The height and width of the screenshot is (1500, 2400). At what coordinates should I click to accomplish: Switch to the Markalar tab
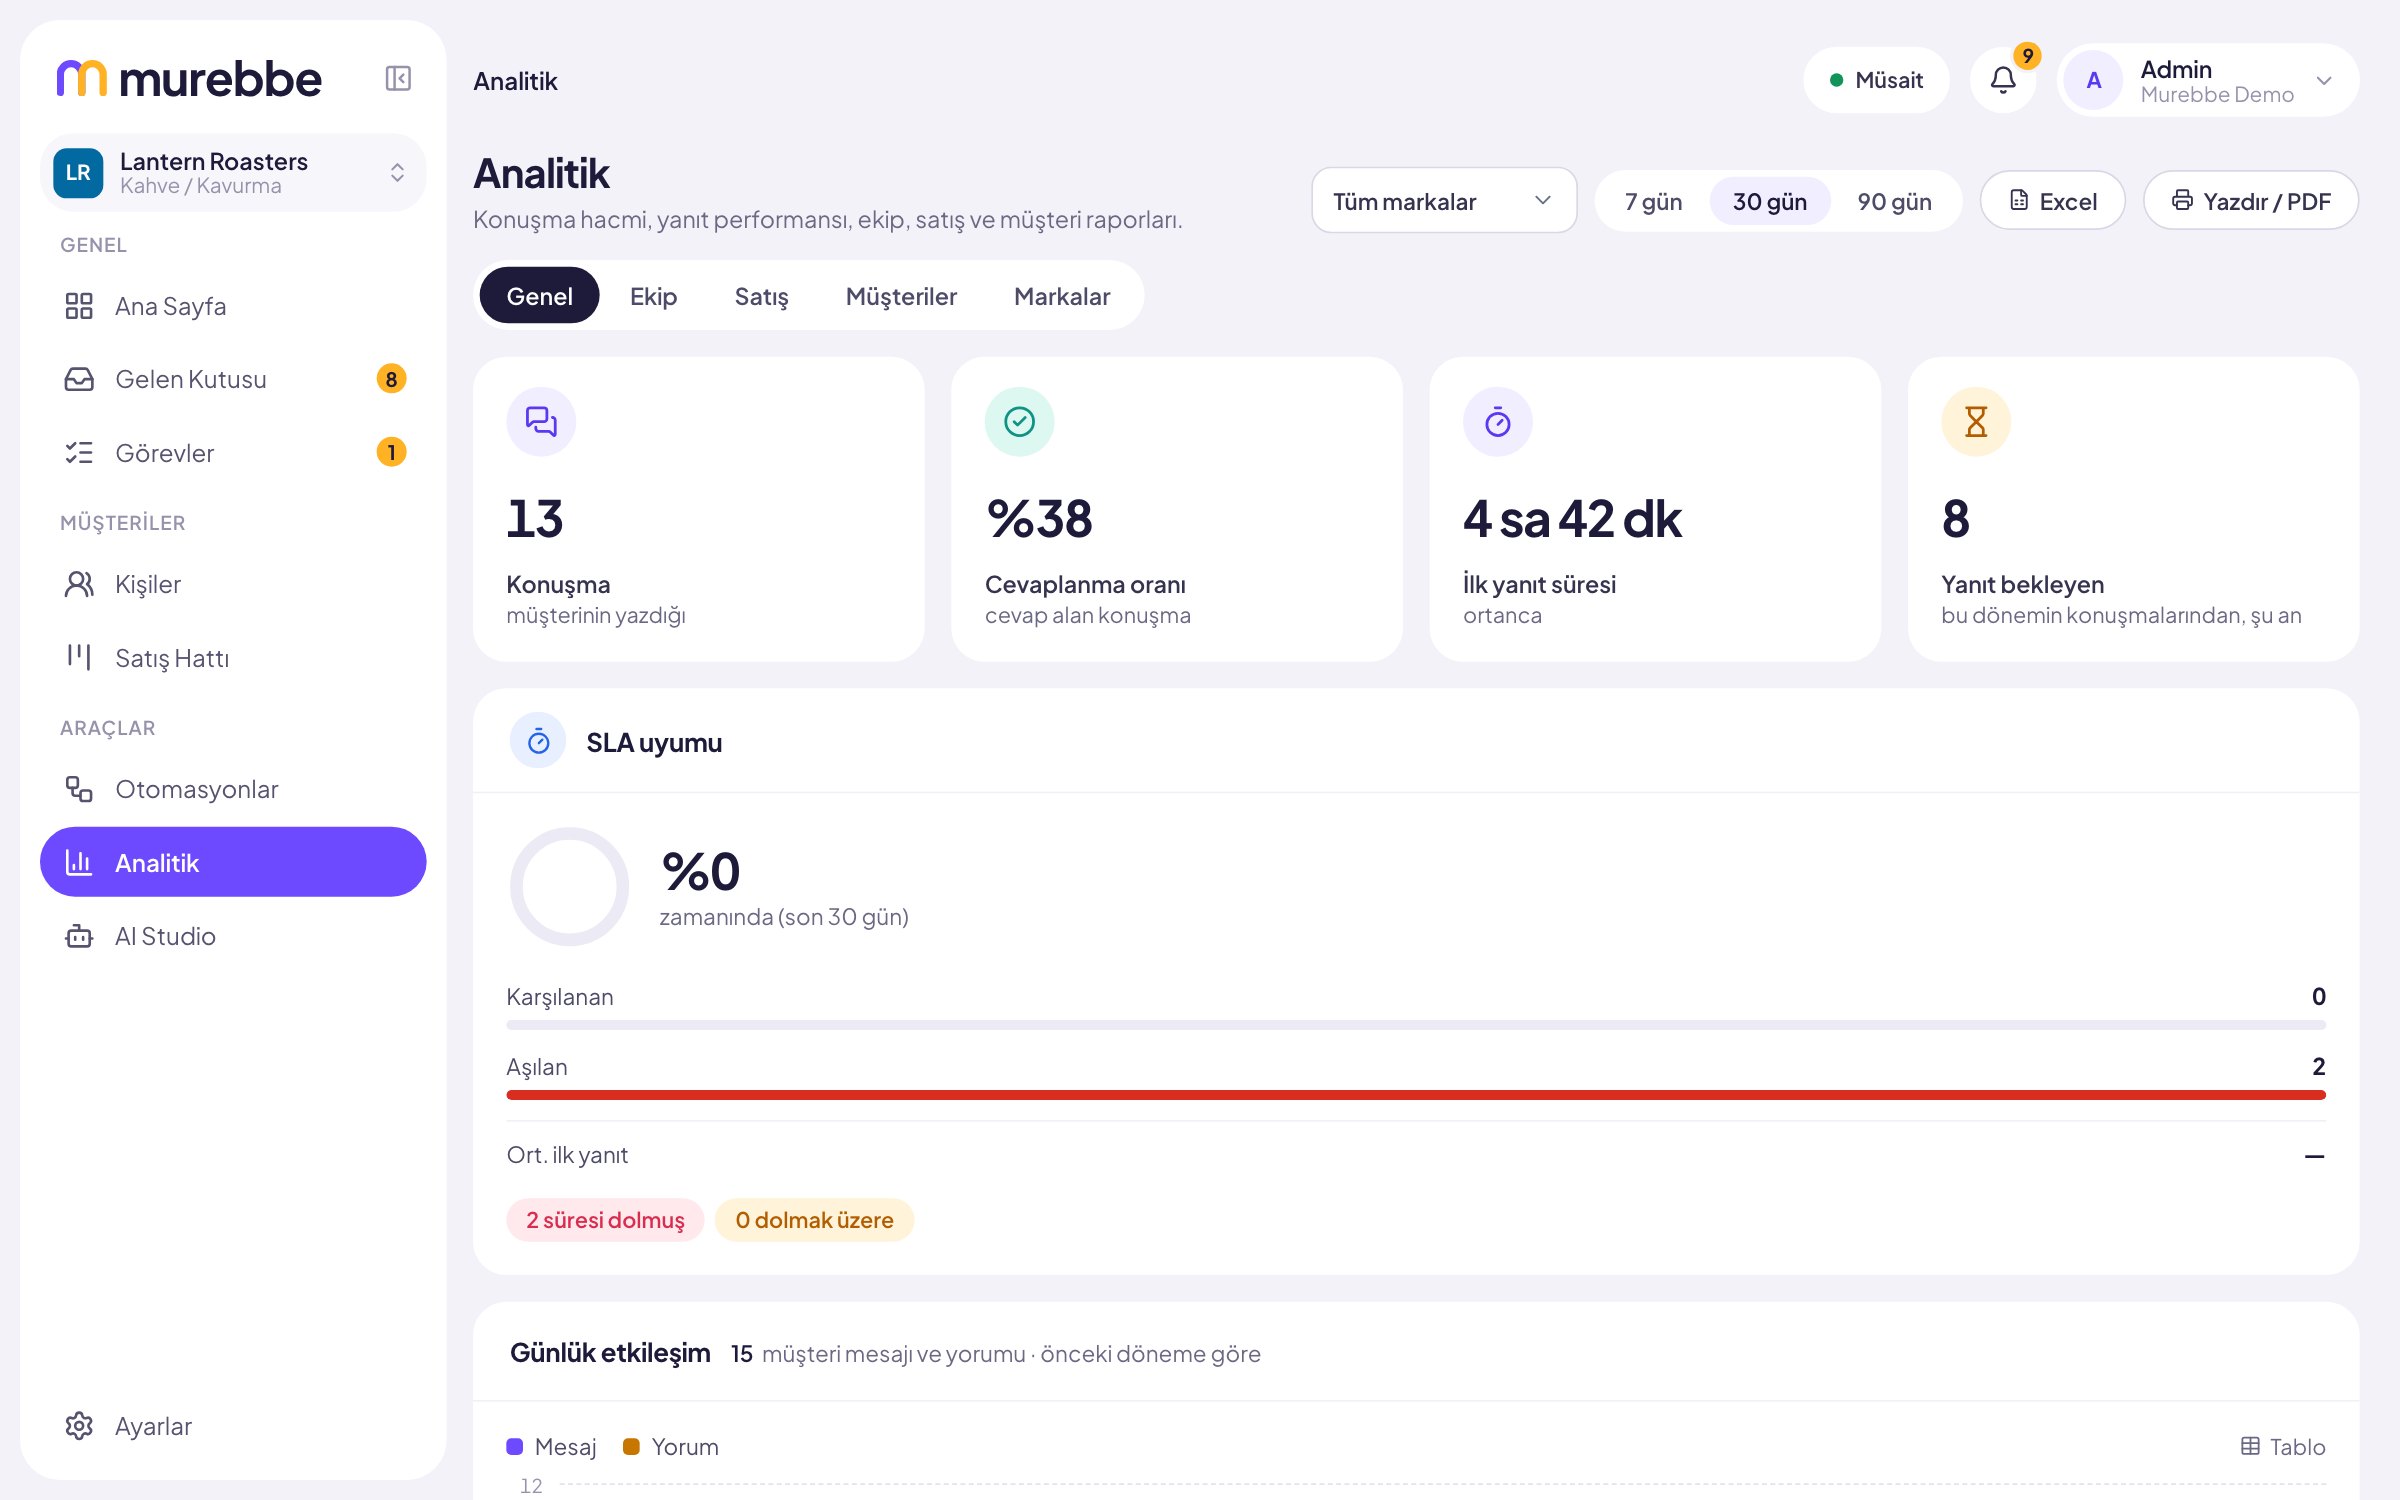[1062, 296]
